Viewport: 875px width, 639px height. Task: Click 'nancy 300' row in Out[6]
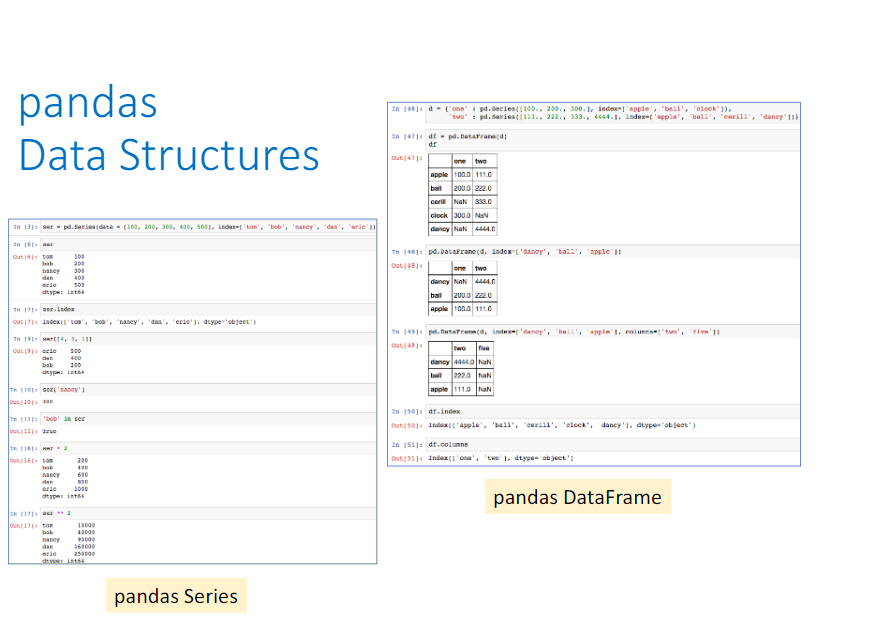point(63,271)
